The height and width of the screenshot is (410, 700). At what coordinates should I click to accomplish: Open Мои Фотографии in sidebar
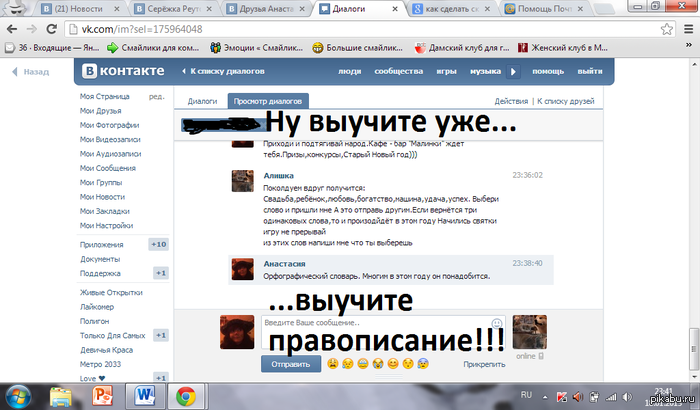pos(109,125)
